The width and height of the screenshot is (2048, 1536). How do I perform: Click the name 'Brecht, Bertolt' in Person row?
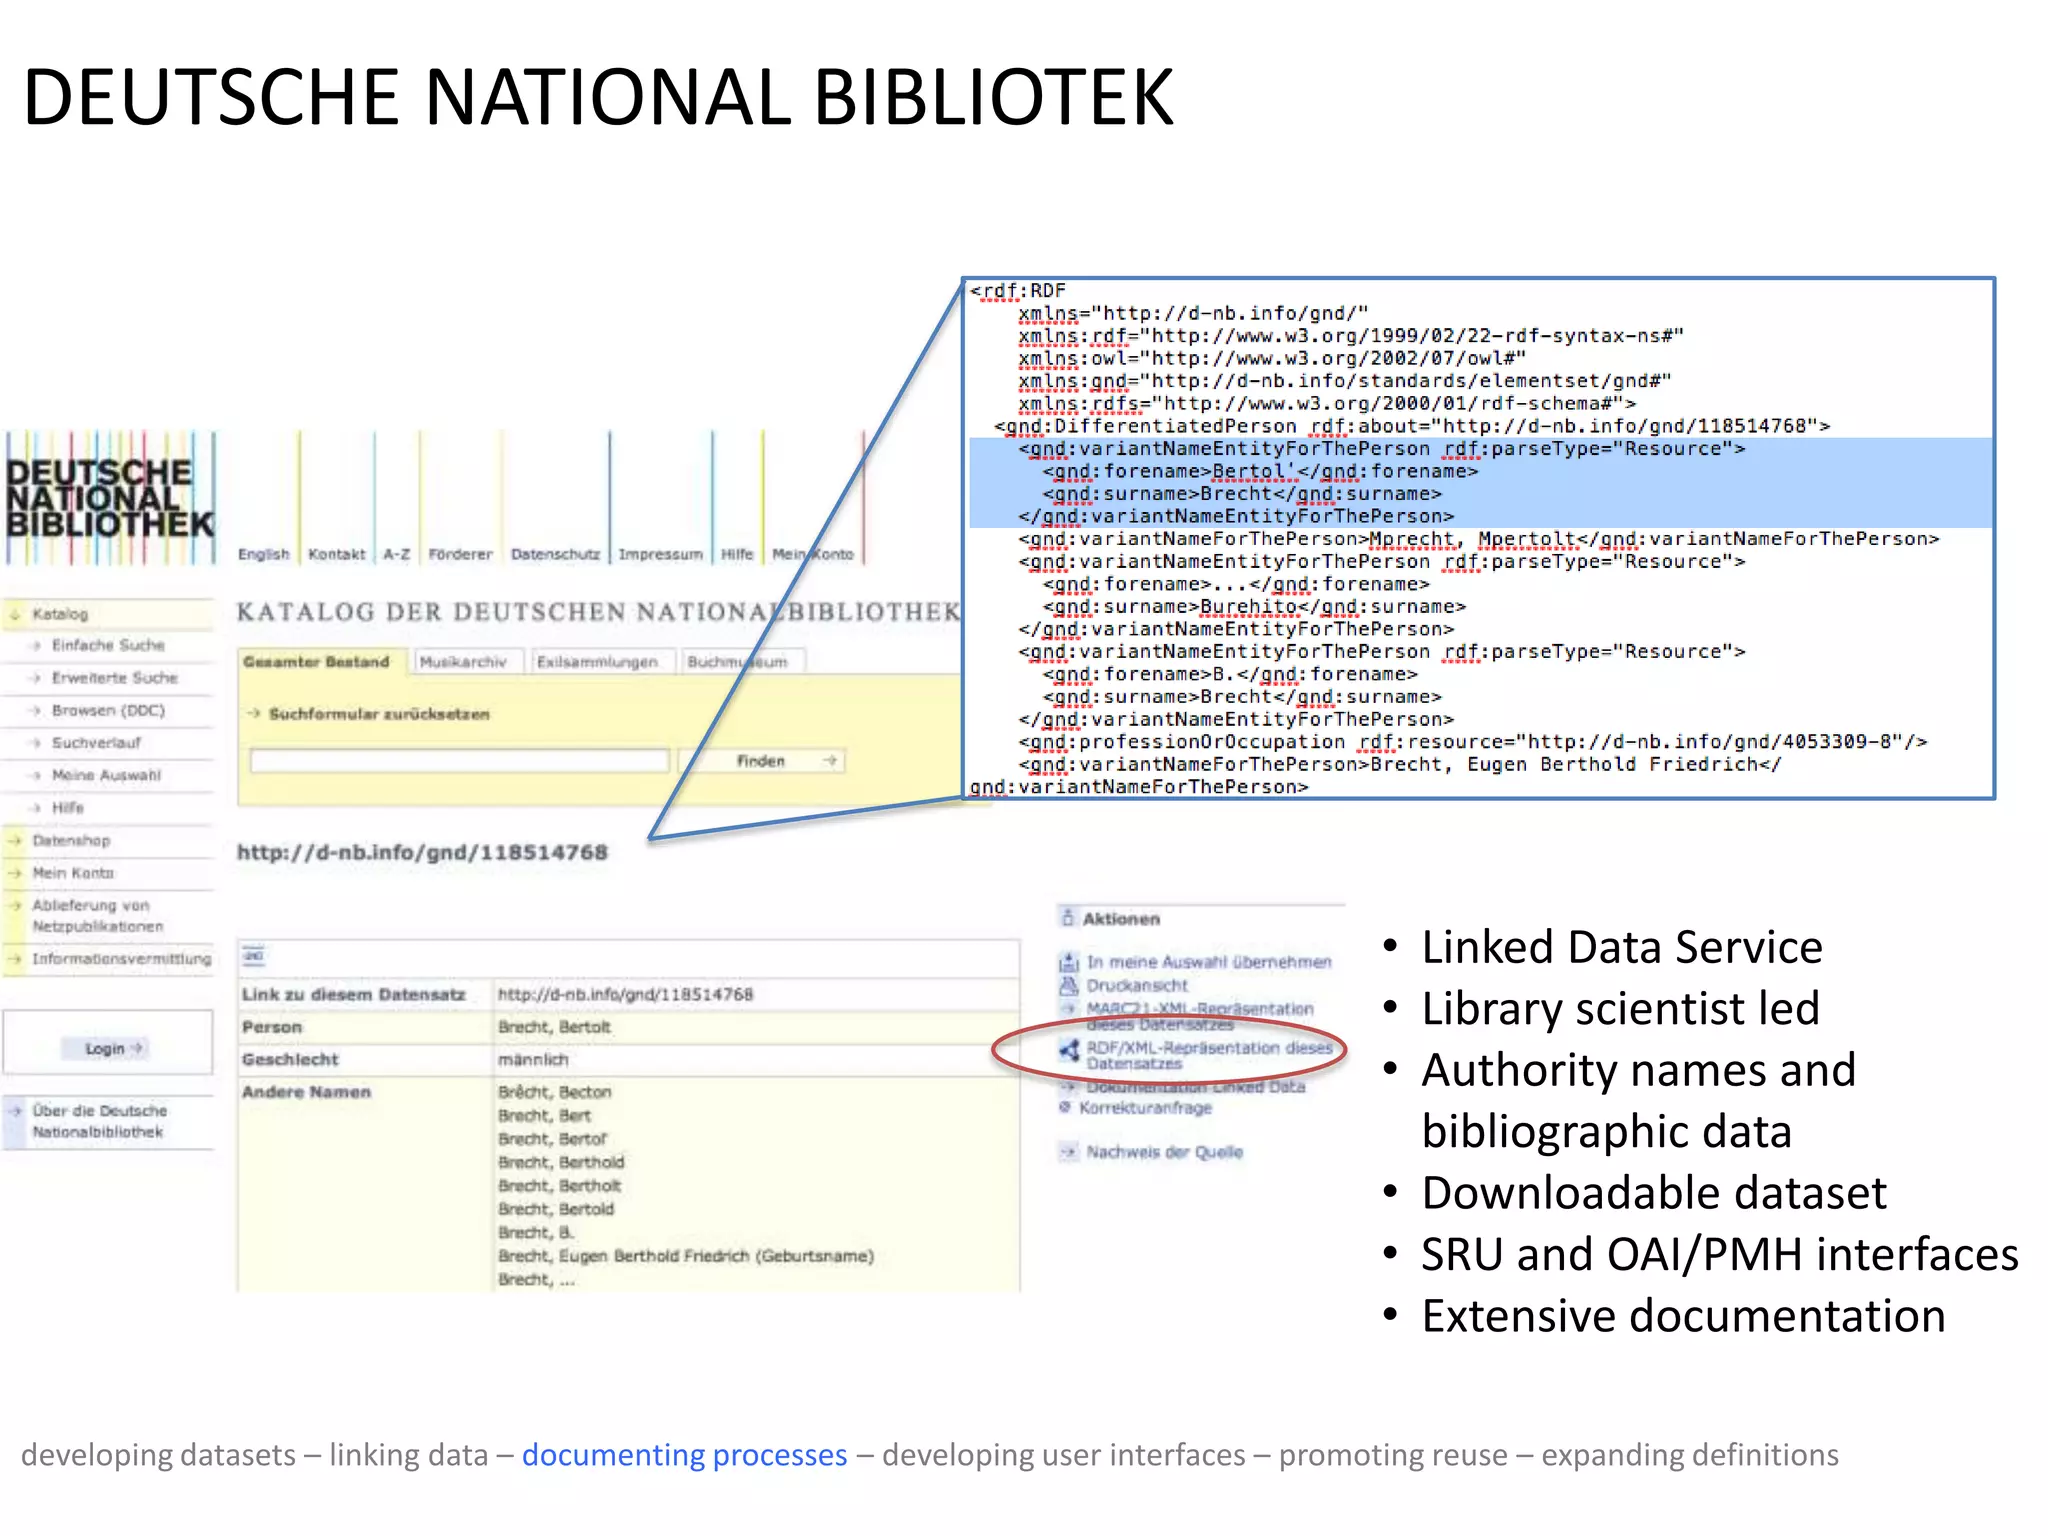[x=554, y=1027]
